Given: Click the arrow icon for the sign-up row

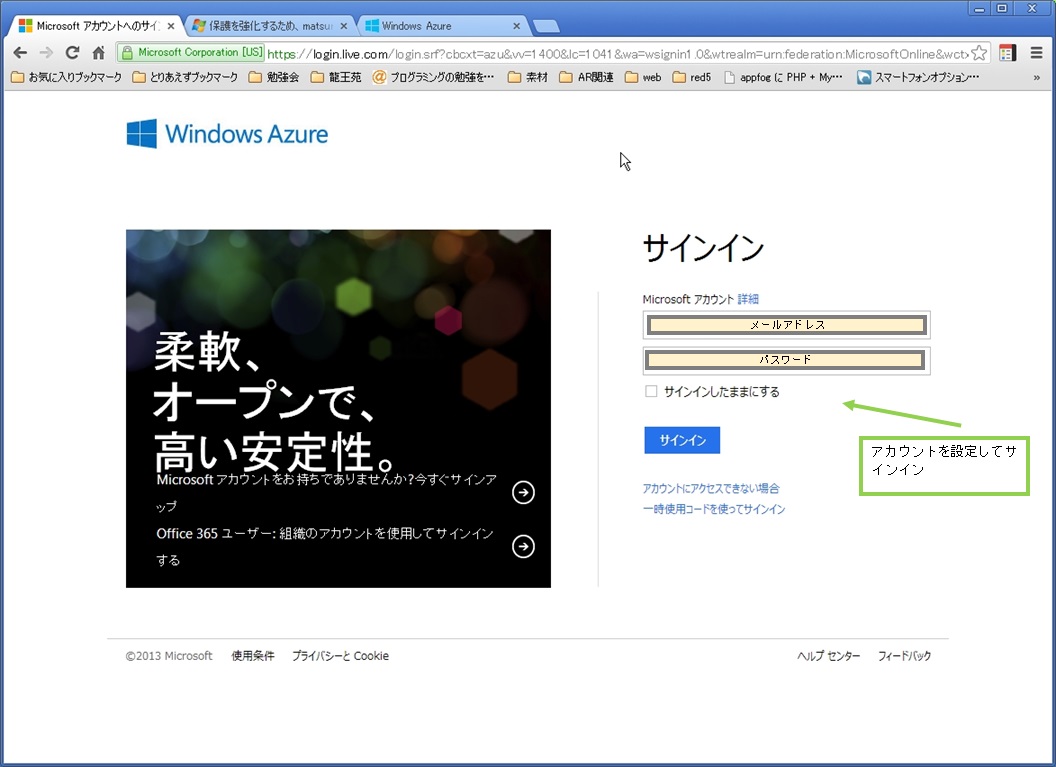Looking at the screenshot, I should click(523, 492).
